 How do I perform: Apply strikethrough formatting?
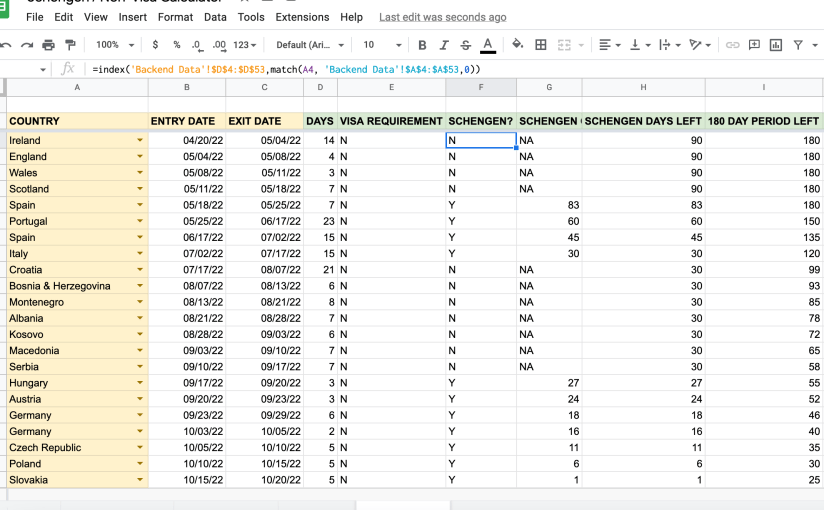point(465,45)
